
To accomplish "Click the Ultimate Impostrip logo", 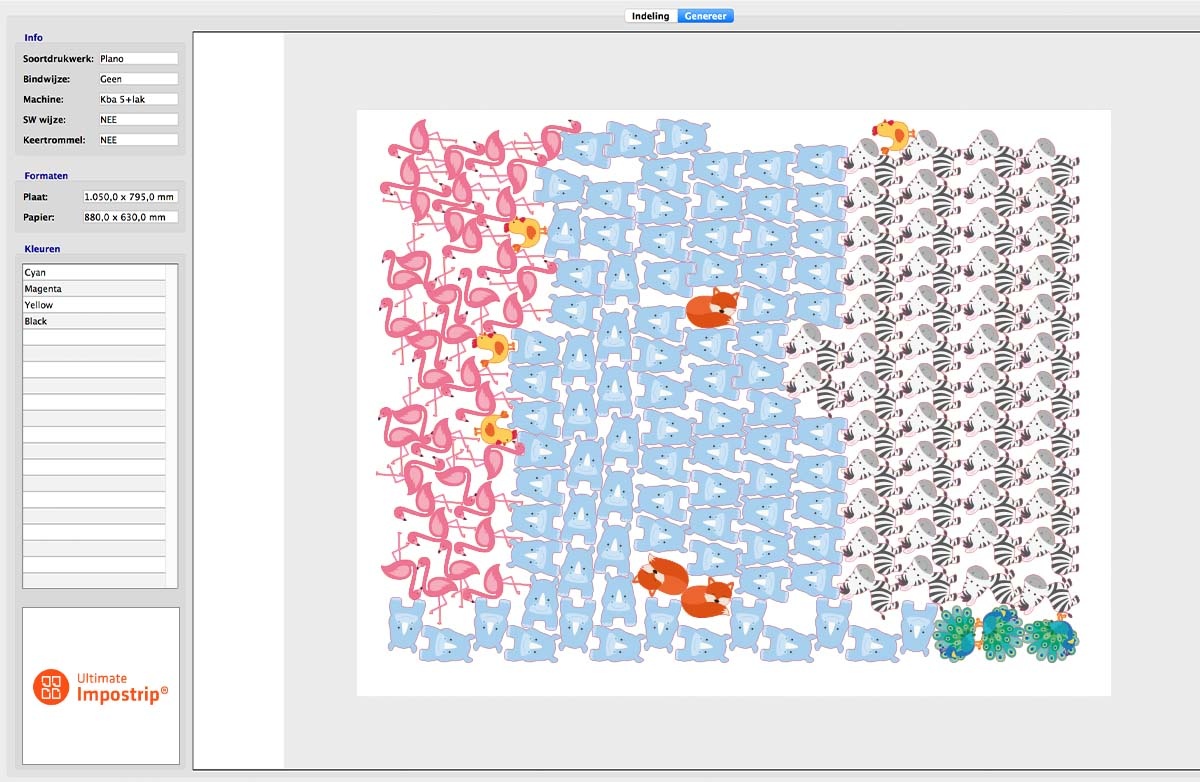I will 101,686.
